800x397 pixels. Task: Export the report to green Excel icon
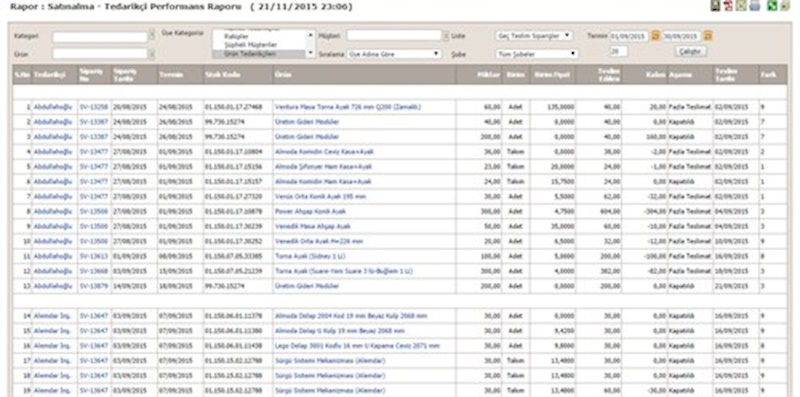[772, 6]
